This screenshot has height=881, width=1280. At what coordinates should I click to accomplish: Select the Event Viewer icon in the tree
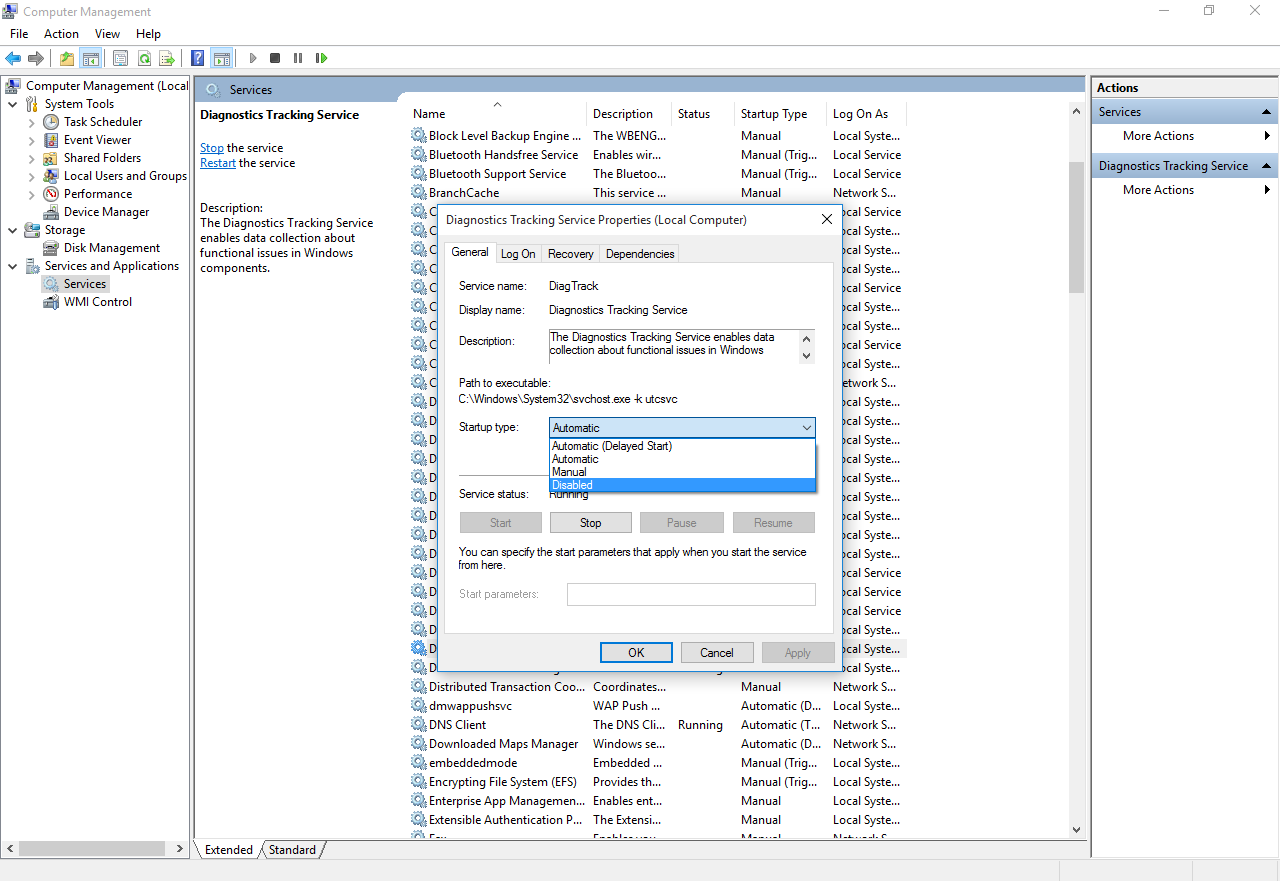pyautogui.click(x=51, y=140)
